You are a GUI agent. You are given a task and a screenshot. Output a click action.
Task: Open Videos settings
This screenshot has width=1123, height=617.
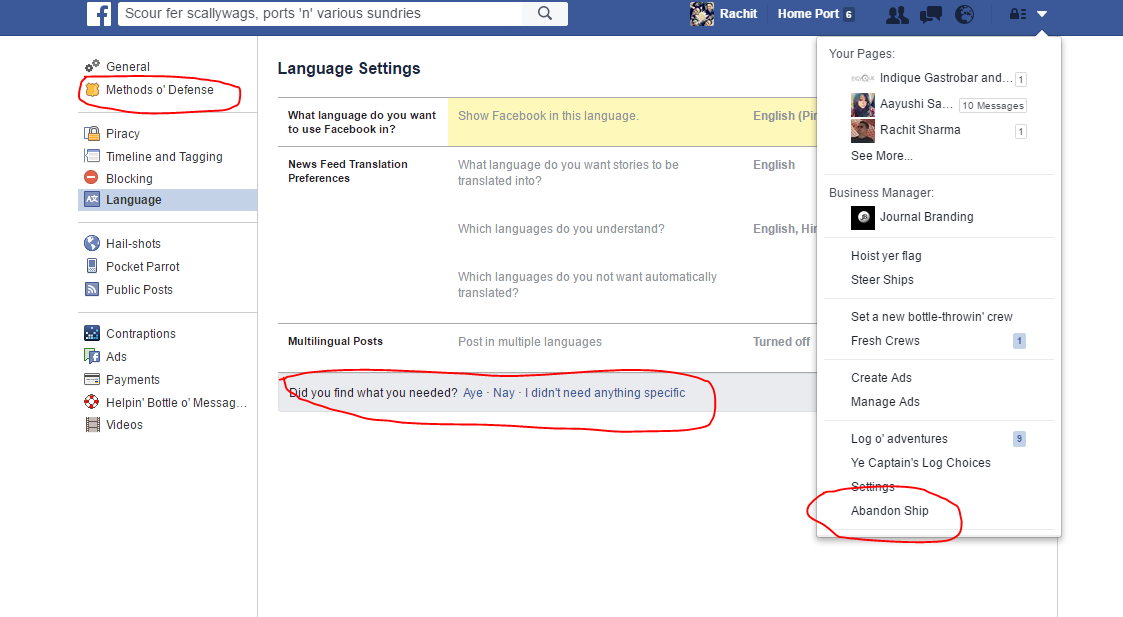pyautogui.click(x=124, y=425)
